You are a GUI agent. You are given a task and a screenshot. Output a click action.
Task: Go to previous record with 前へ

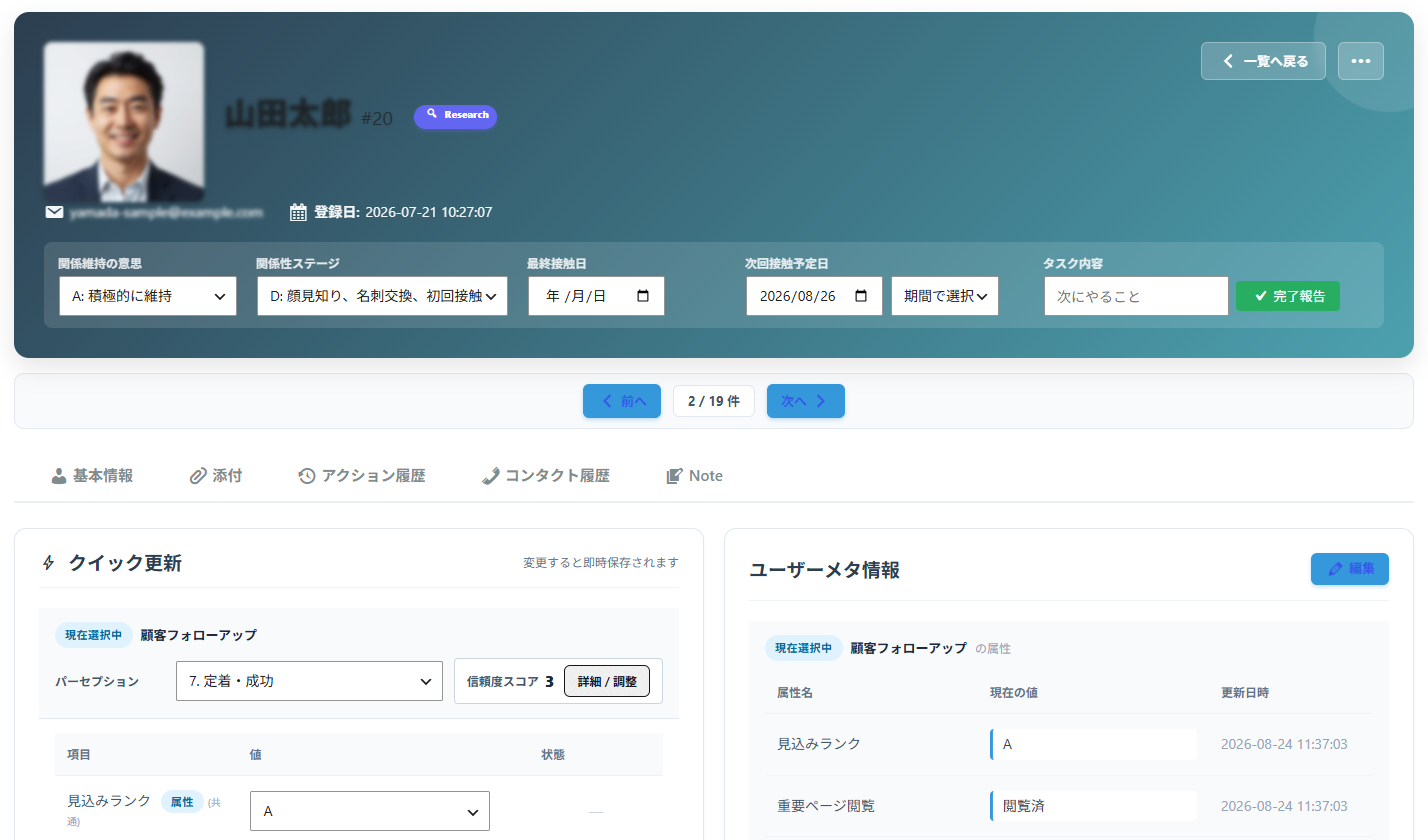pos(622,401)
